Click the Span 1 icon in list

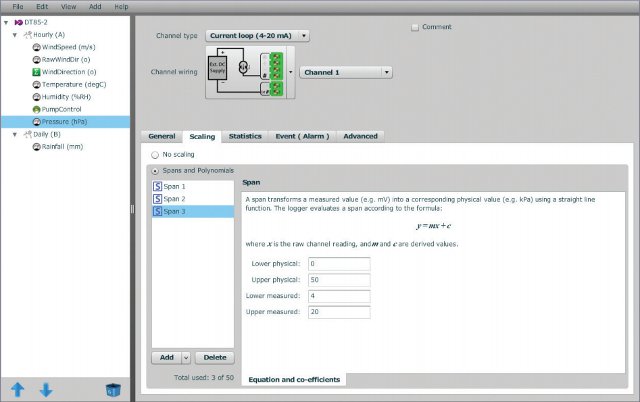pyautogui.click(x=158, y=186)
